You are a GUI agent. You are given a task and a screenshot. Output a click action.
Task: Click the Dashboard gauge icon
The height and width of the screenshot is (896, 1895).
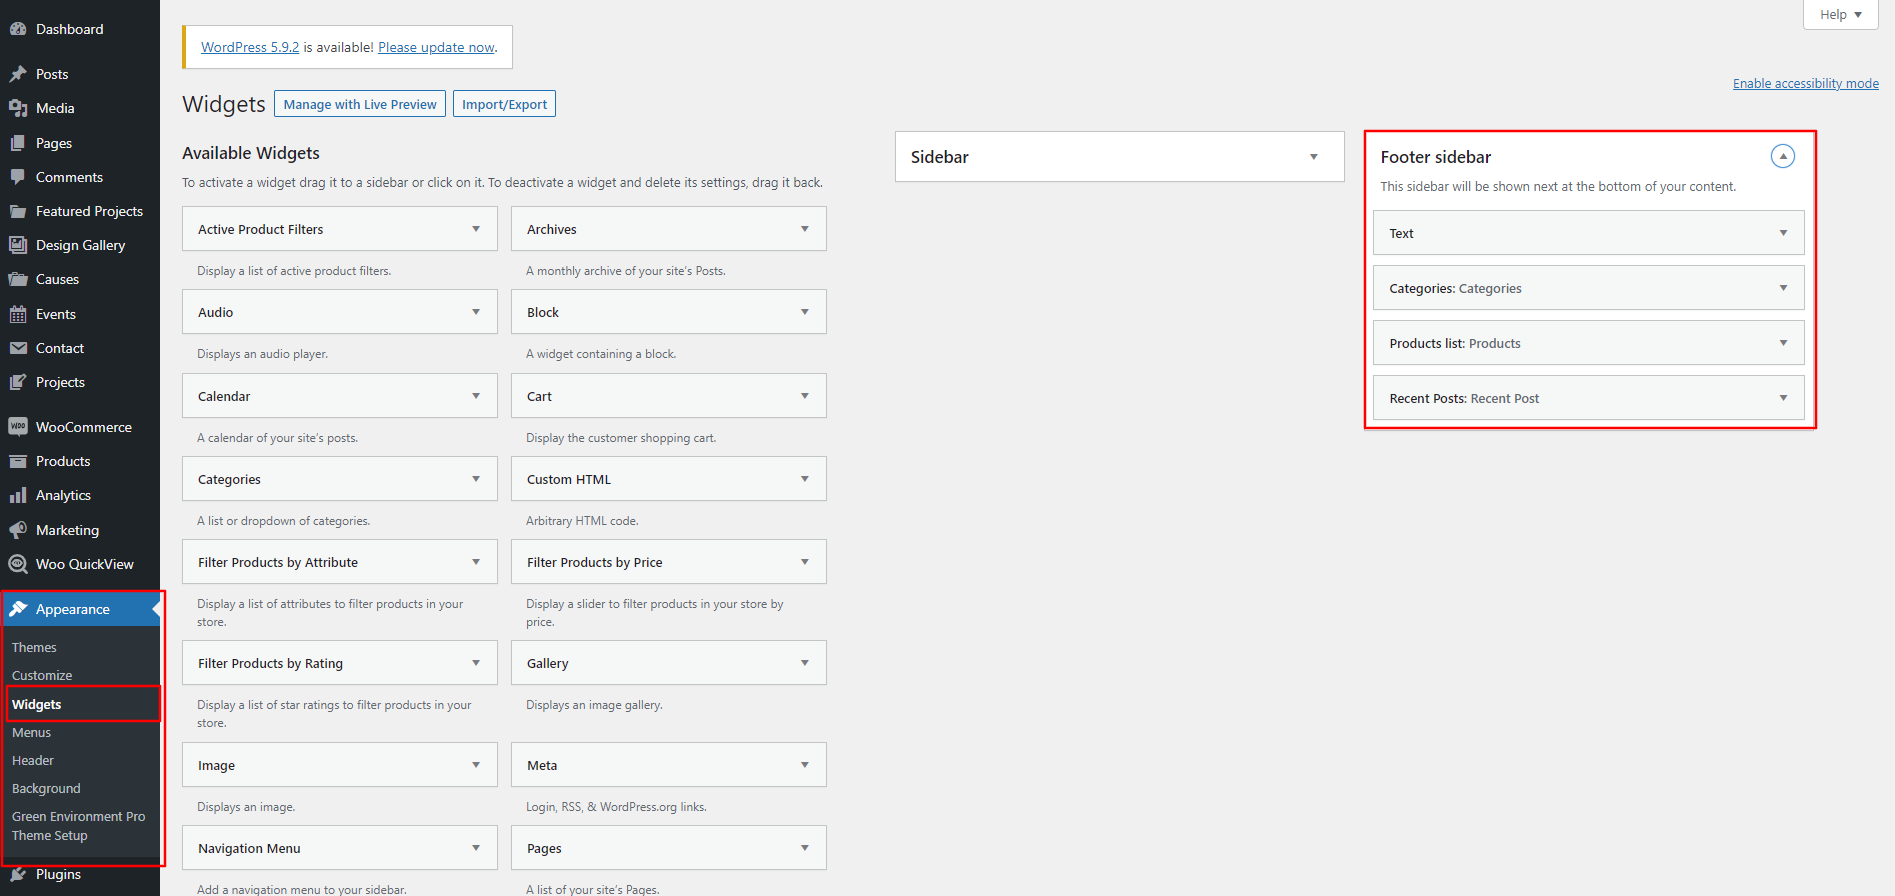point(18,29)
